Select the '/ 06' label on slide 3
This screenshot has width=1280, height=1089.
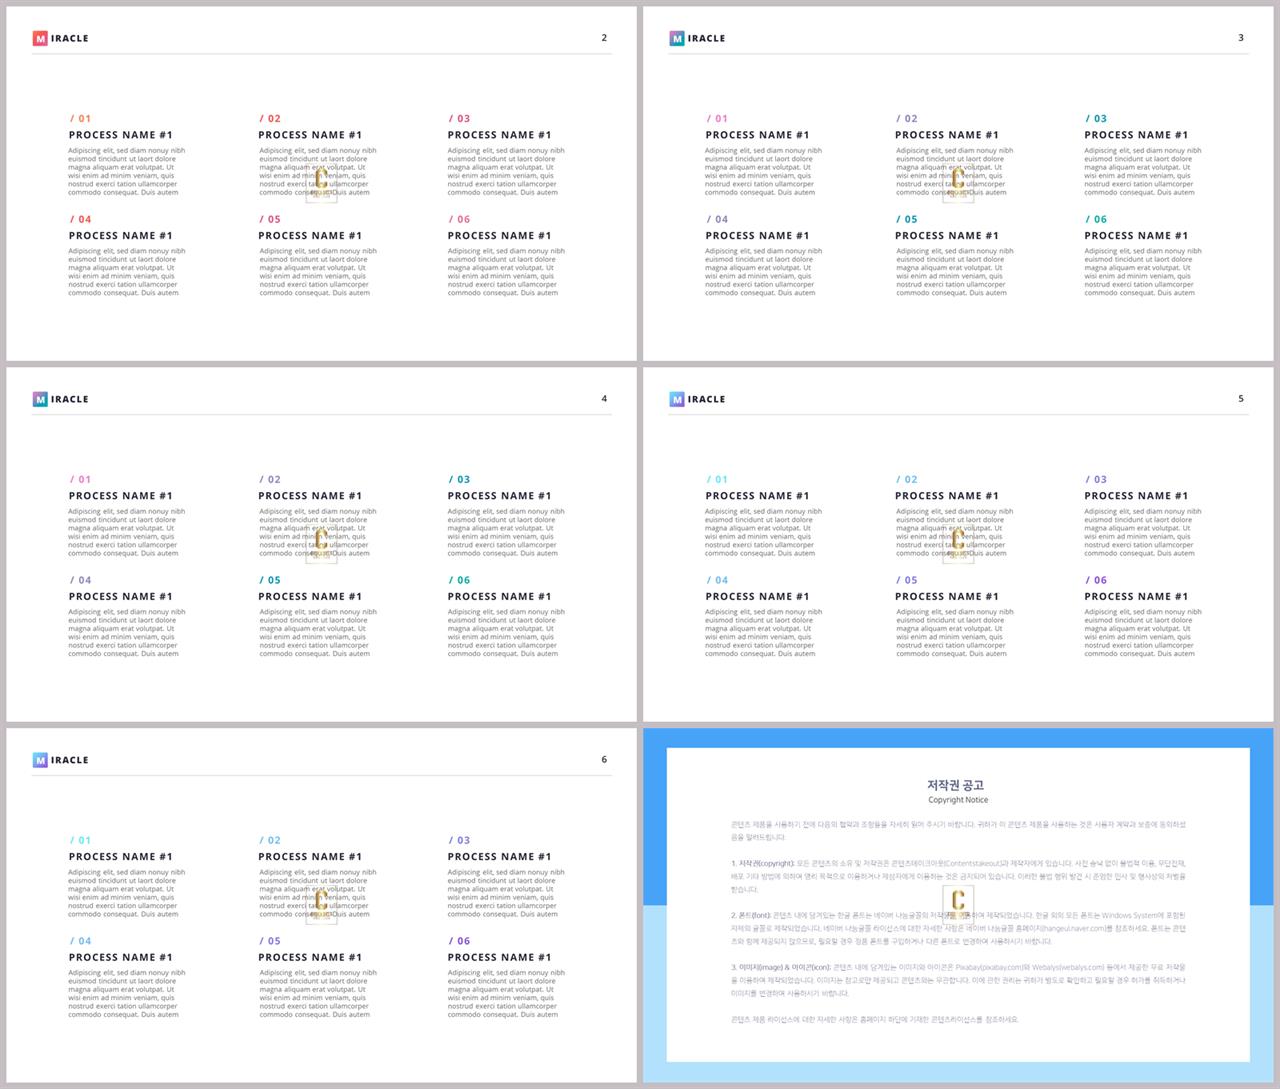pyautogui.click(x=1096, y=219)
